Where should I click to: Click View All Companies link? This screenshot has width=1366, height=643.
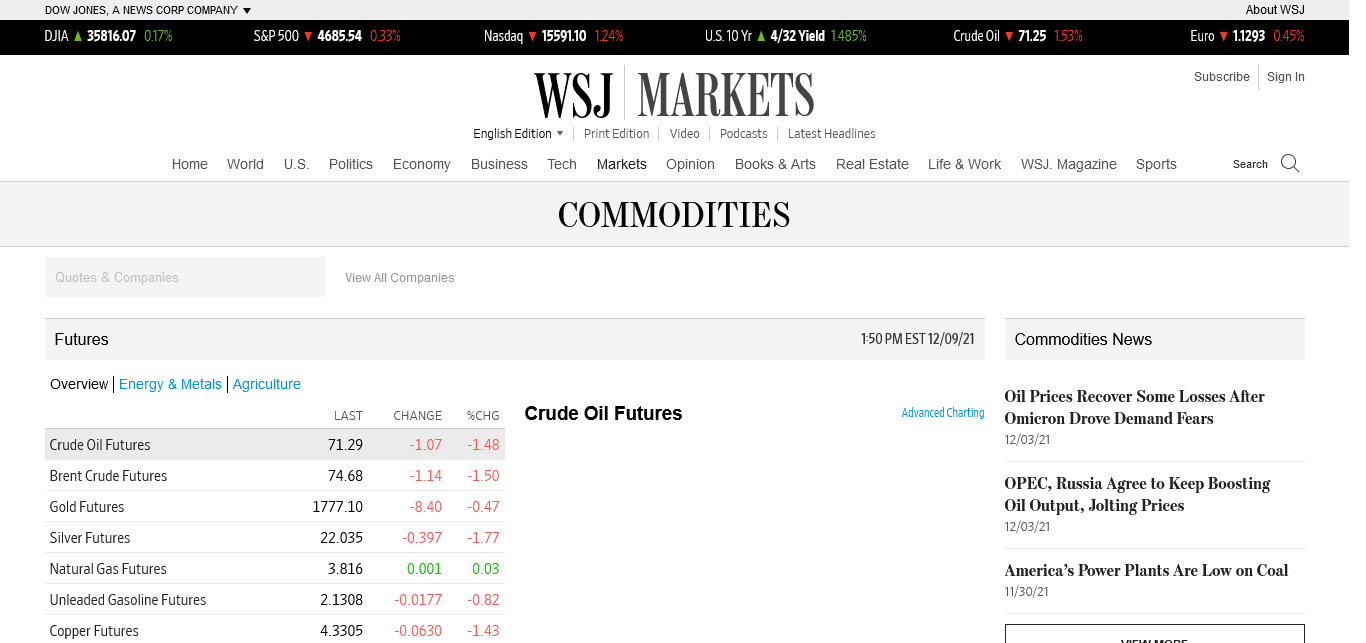(x=399, y=278)
